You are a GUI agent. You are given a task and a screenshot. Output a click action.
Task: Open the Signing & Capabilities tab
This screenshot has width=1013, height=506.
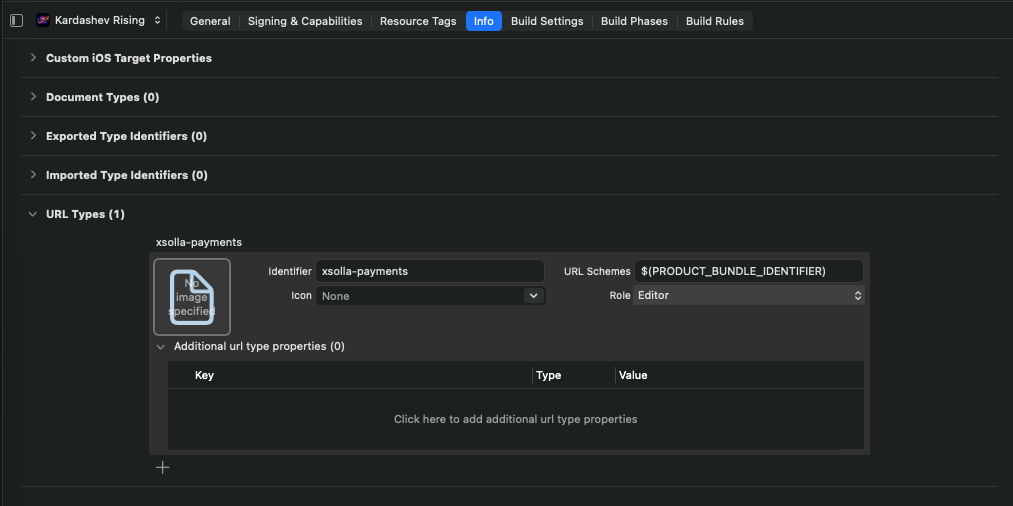coord(305,21)
